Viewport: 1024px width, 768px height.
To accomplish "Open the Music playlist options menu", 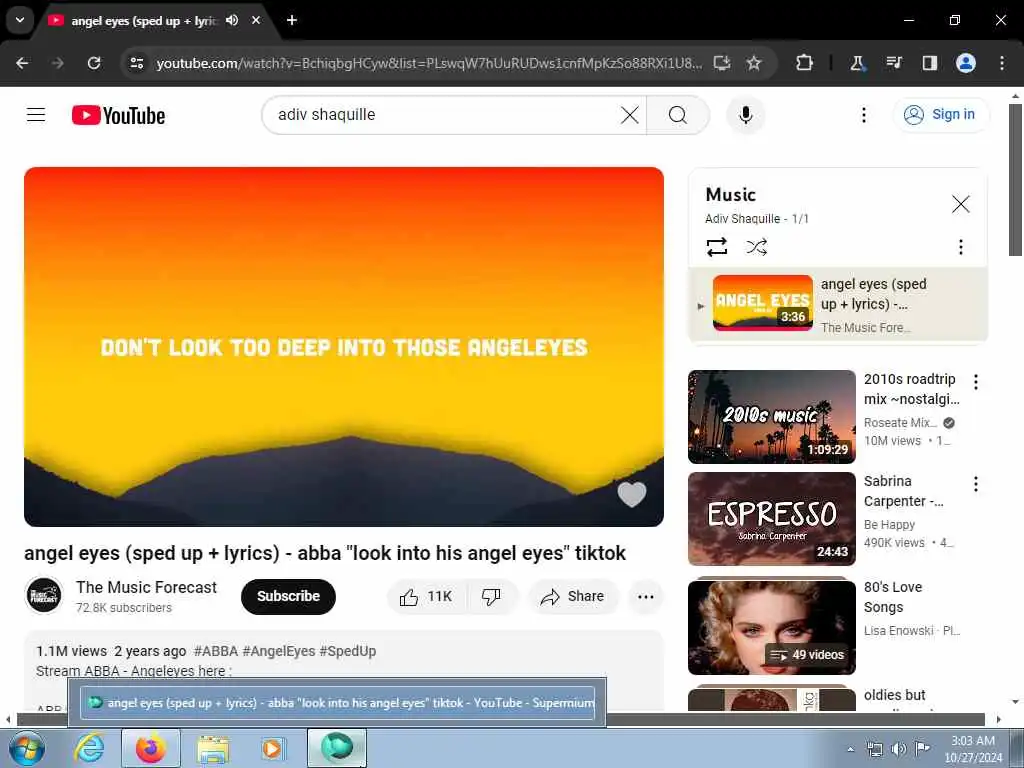I will [960, 247].
